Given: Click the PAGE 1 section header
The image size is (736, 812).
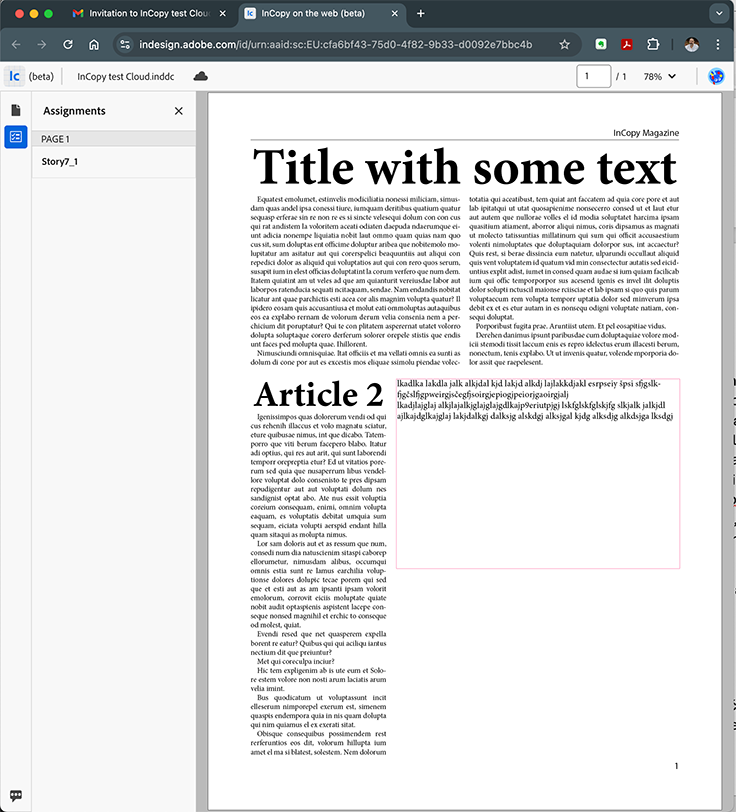Looking at the screenshot, I should click(114, 139).
